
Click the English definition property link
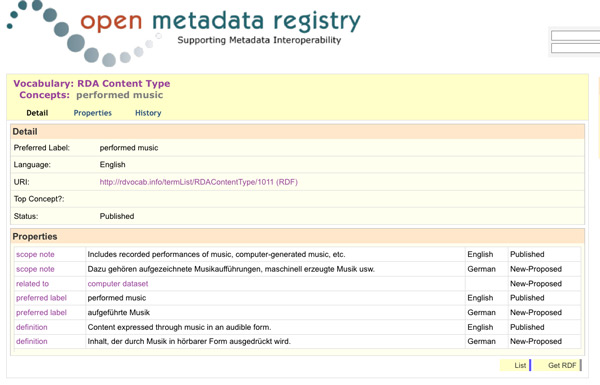pyautogui.click(x=32, y=327)
